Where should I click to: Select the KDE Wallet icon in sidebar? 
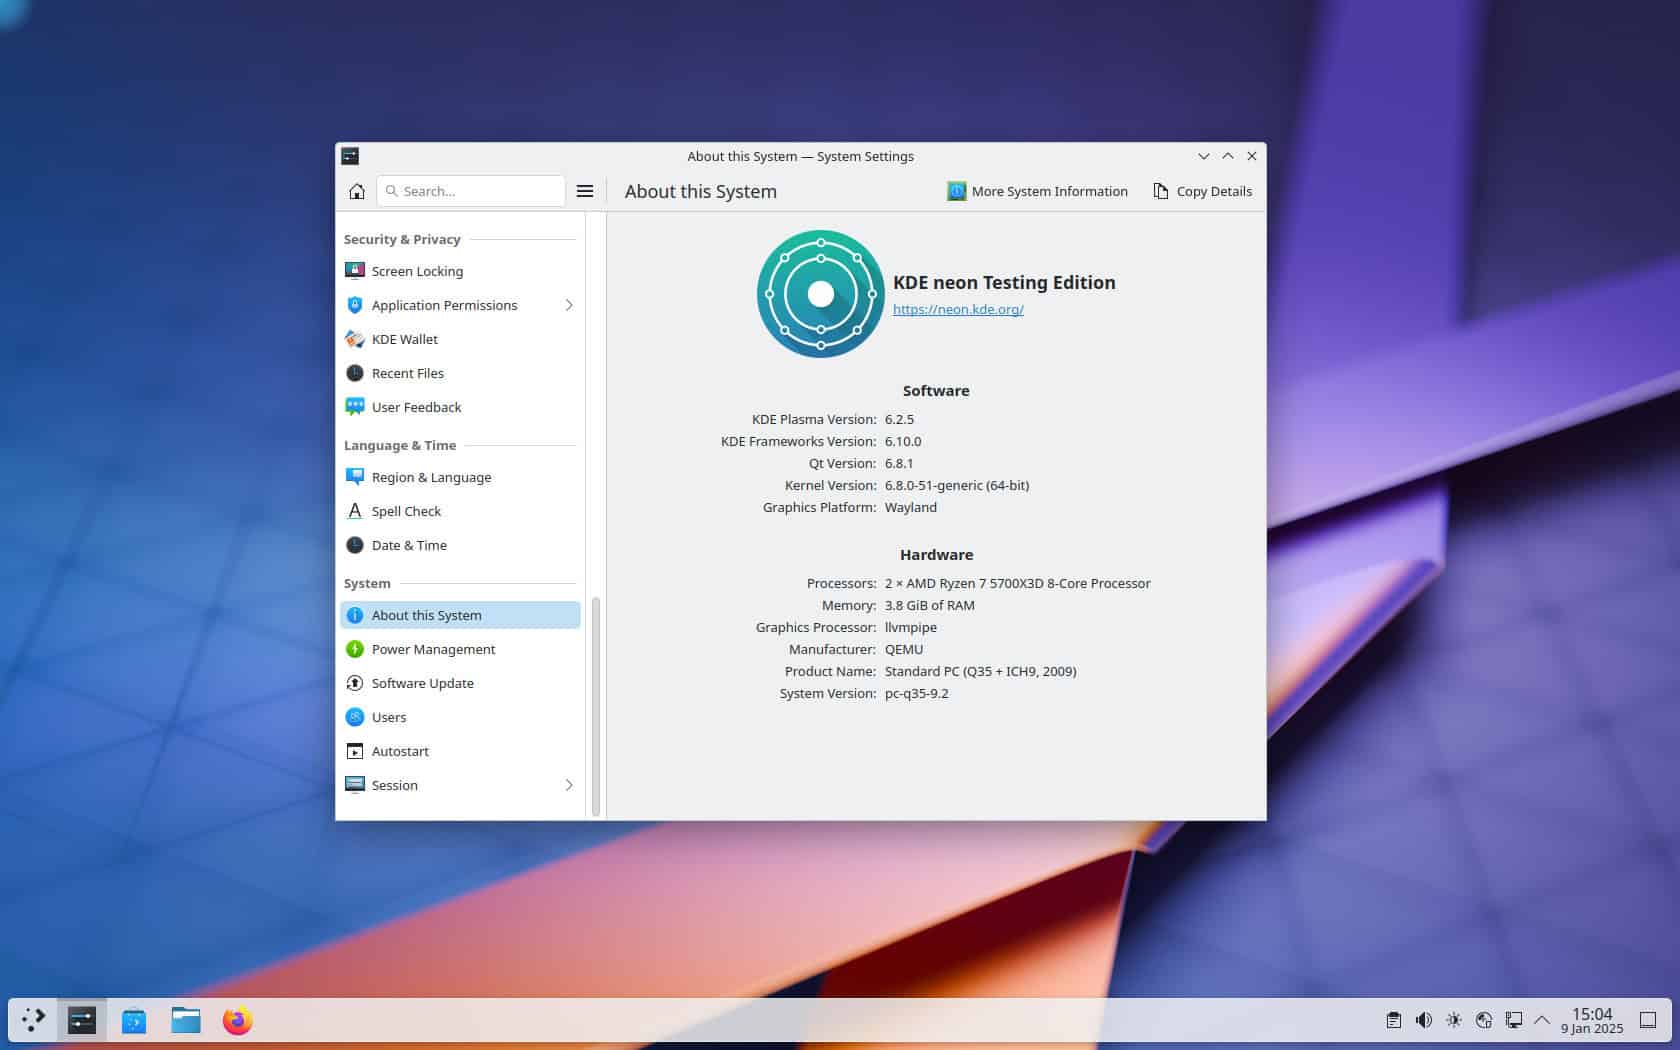tap(355, 339)
